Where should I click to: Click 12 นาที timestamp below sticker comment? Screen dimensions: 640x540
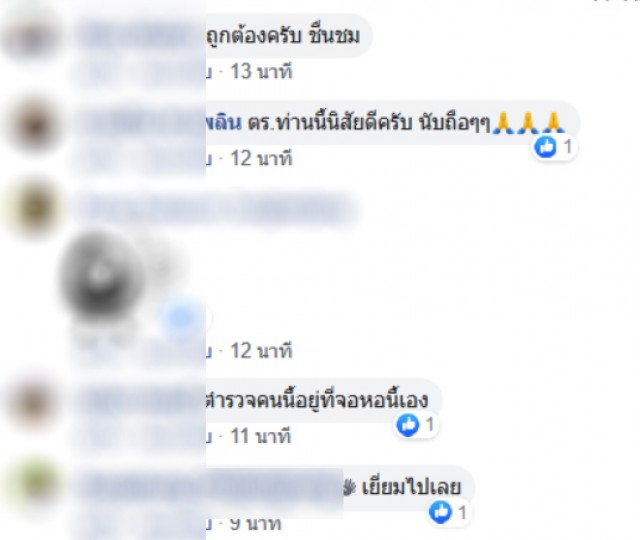pos(262,351)
